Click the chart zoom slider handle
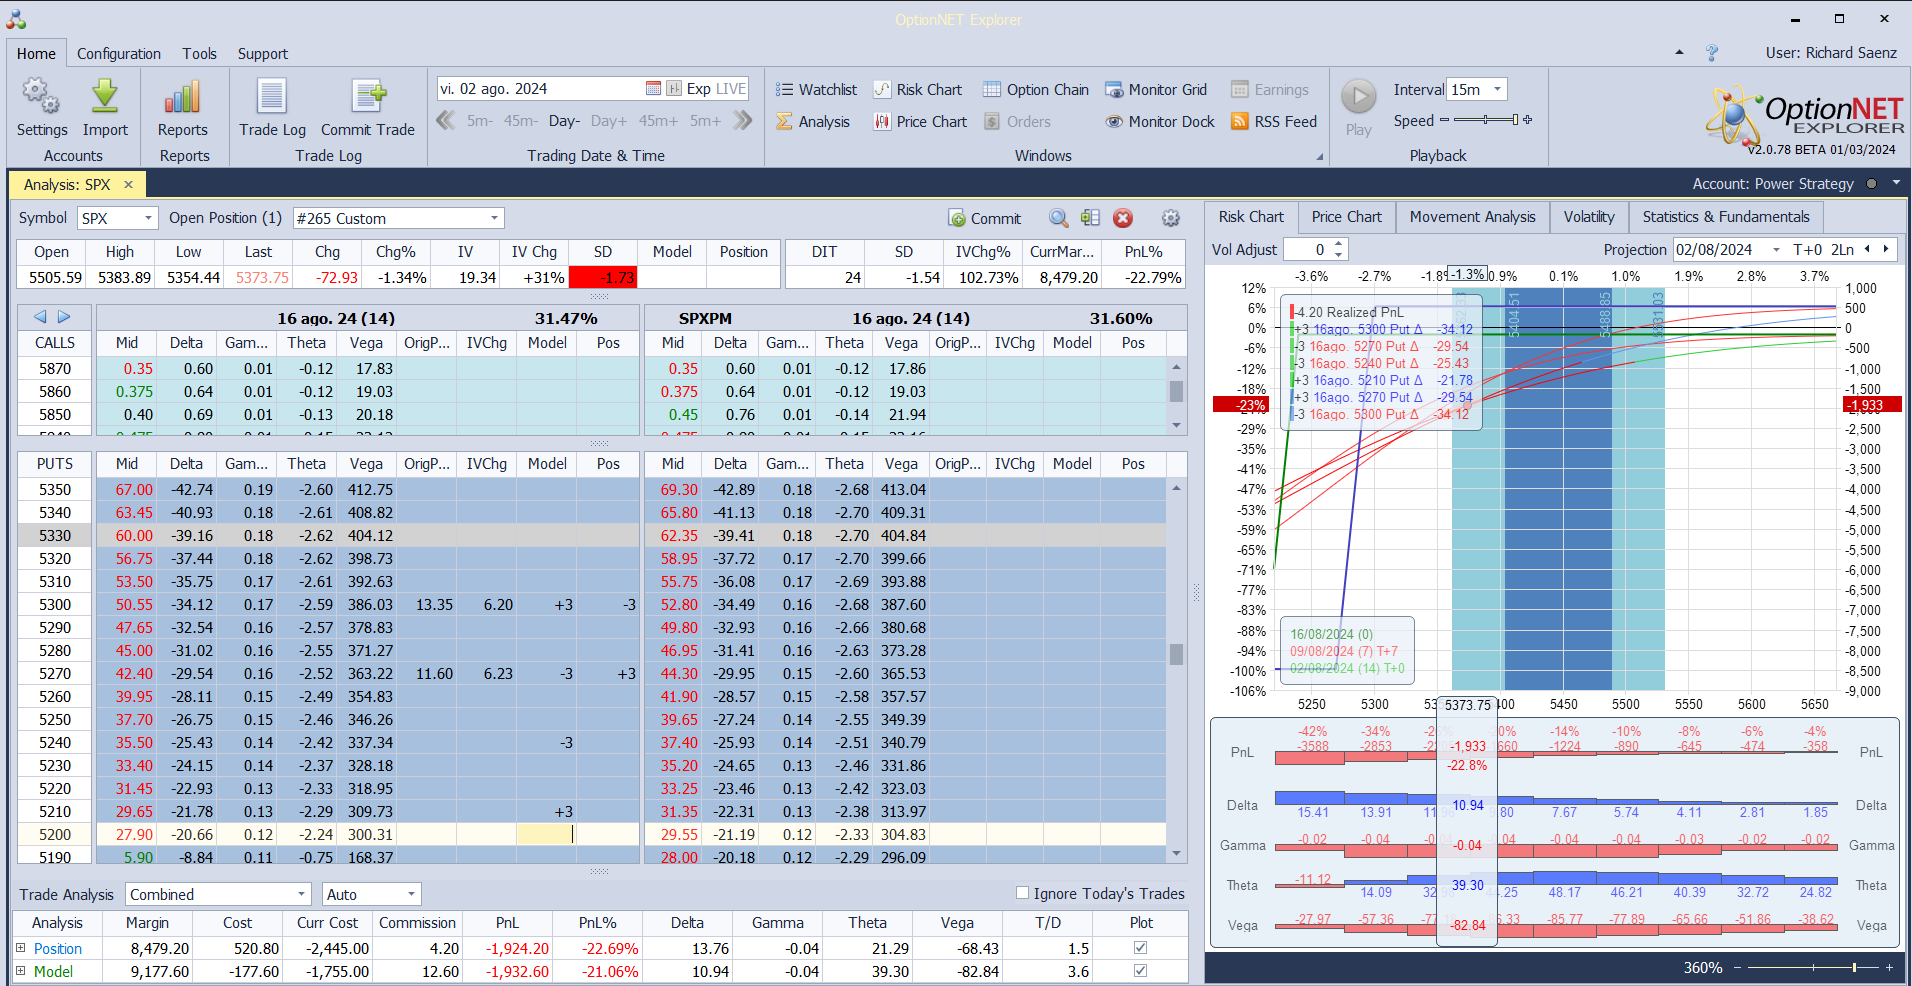 pos(1854,968)
